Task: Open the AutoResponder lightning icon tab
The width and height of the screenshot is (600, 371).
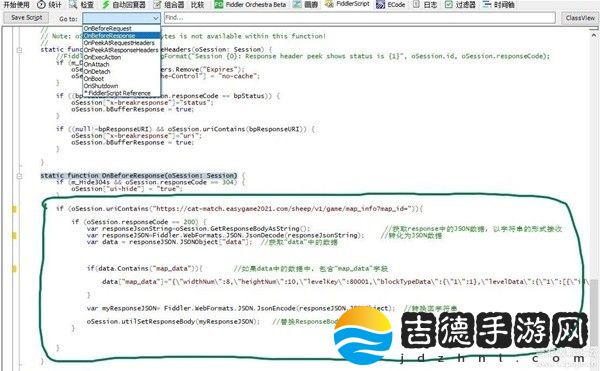Action: pos(106,5)
